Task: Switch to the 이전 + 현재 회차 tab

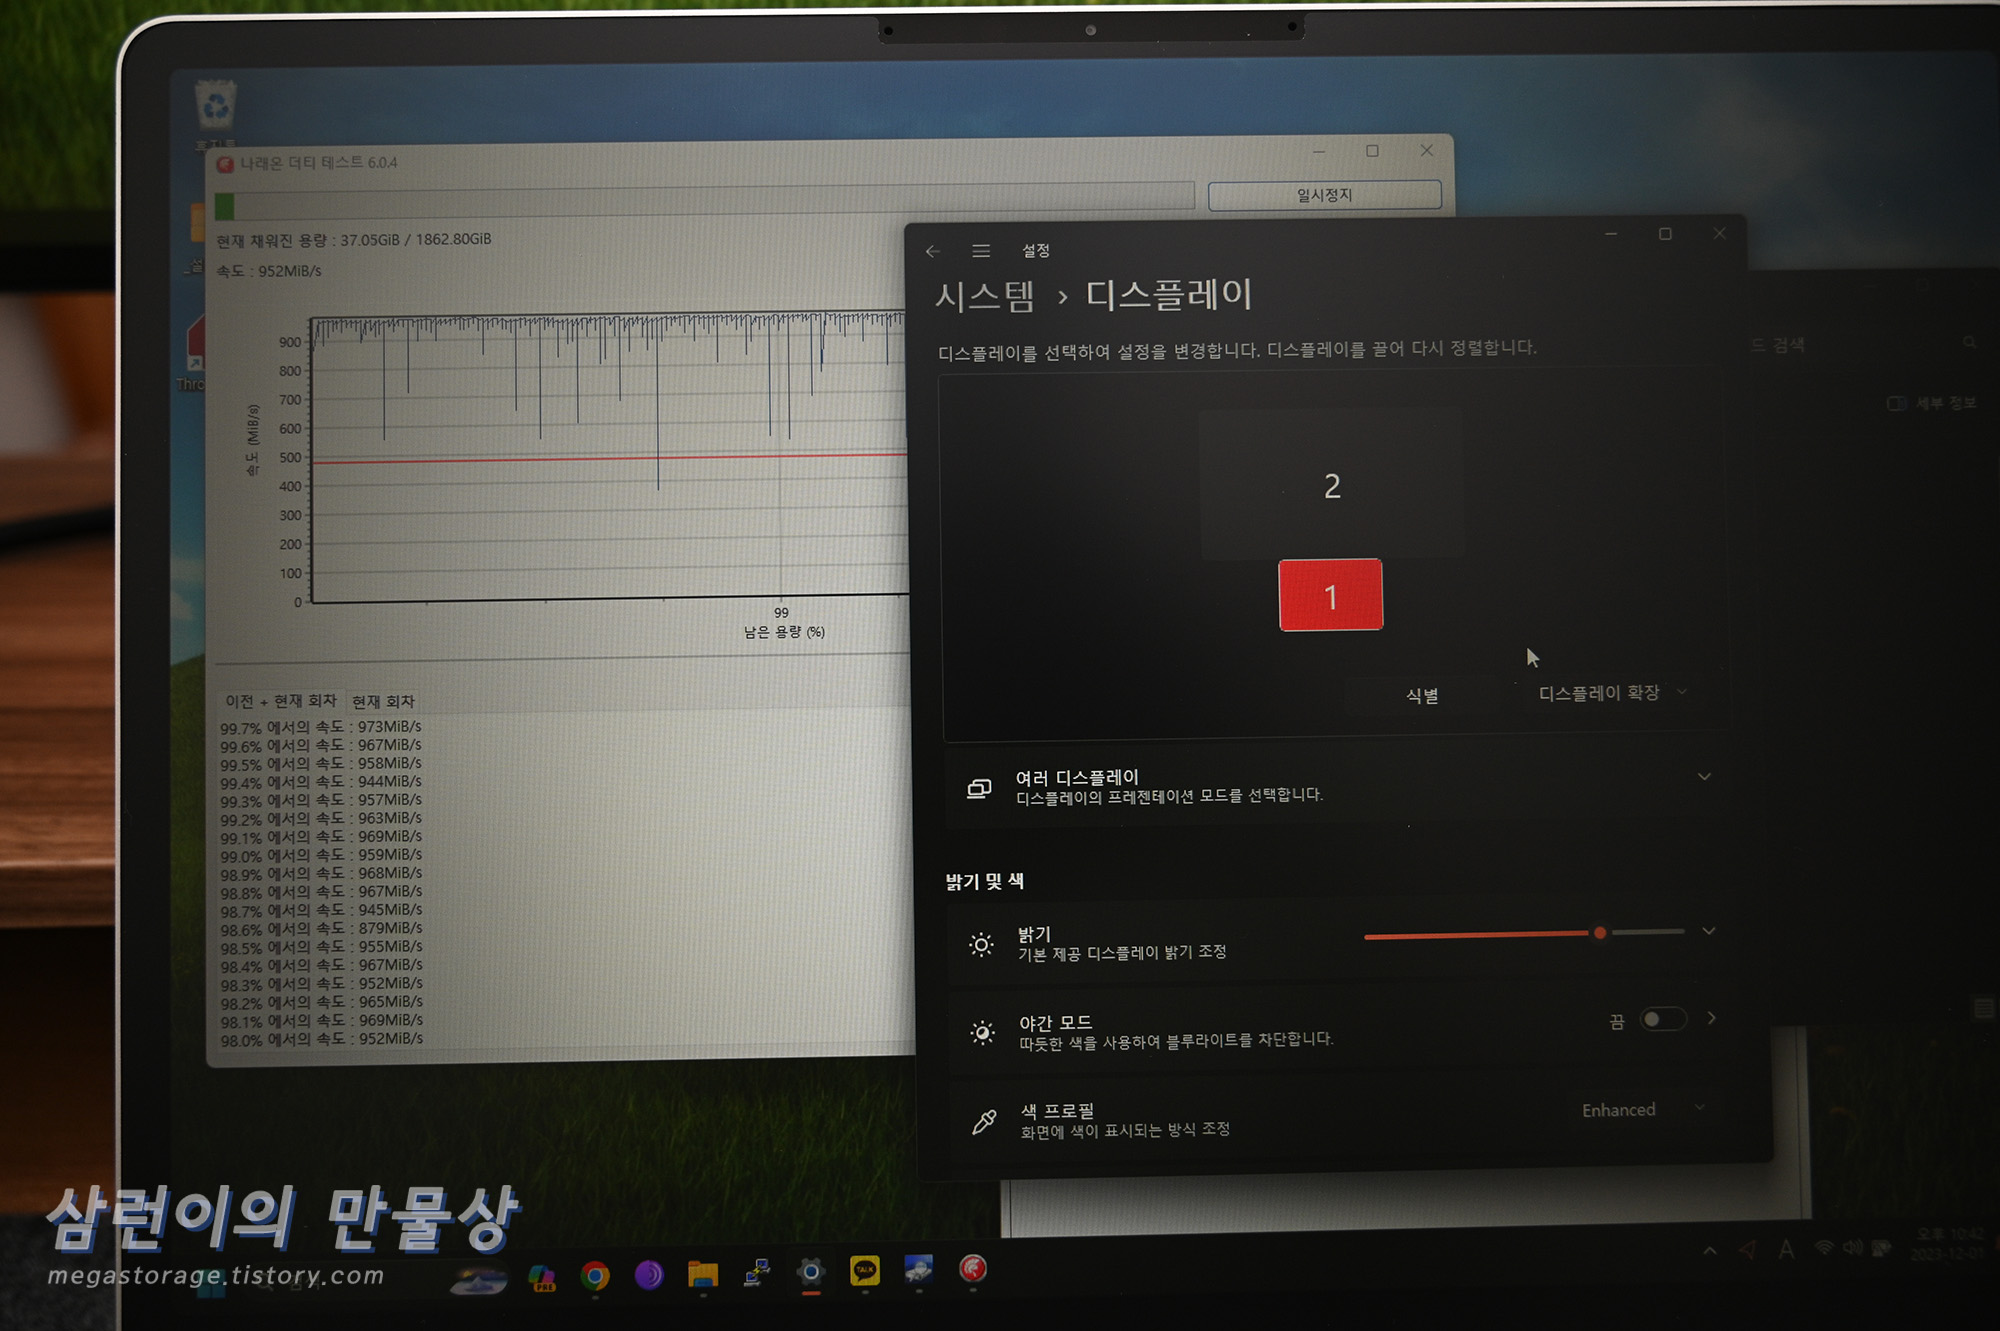Action: tap(281, 701)
